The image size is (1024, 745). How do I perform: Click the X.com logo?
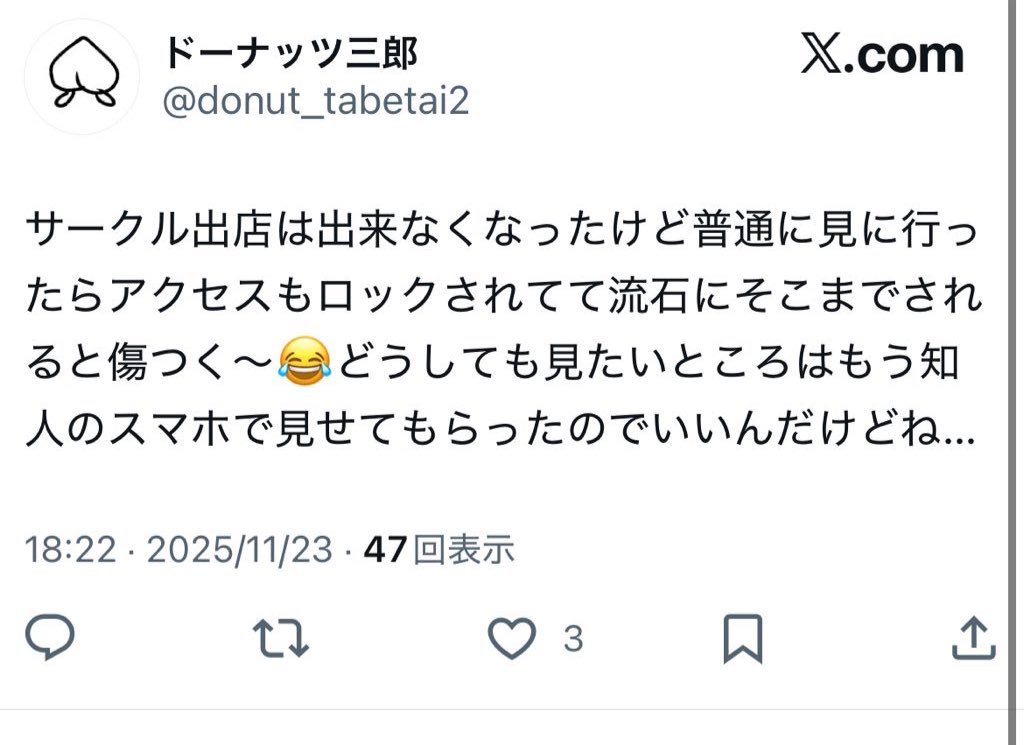[882, 55]
